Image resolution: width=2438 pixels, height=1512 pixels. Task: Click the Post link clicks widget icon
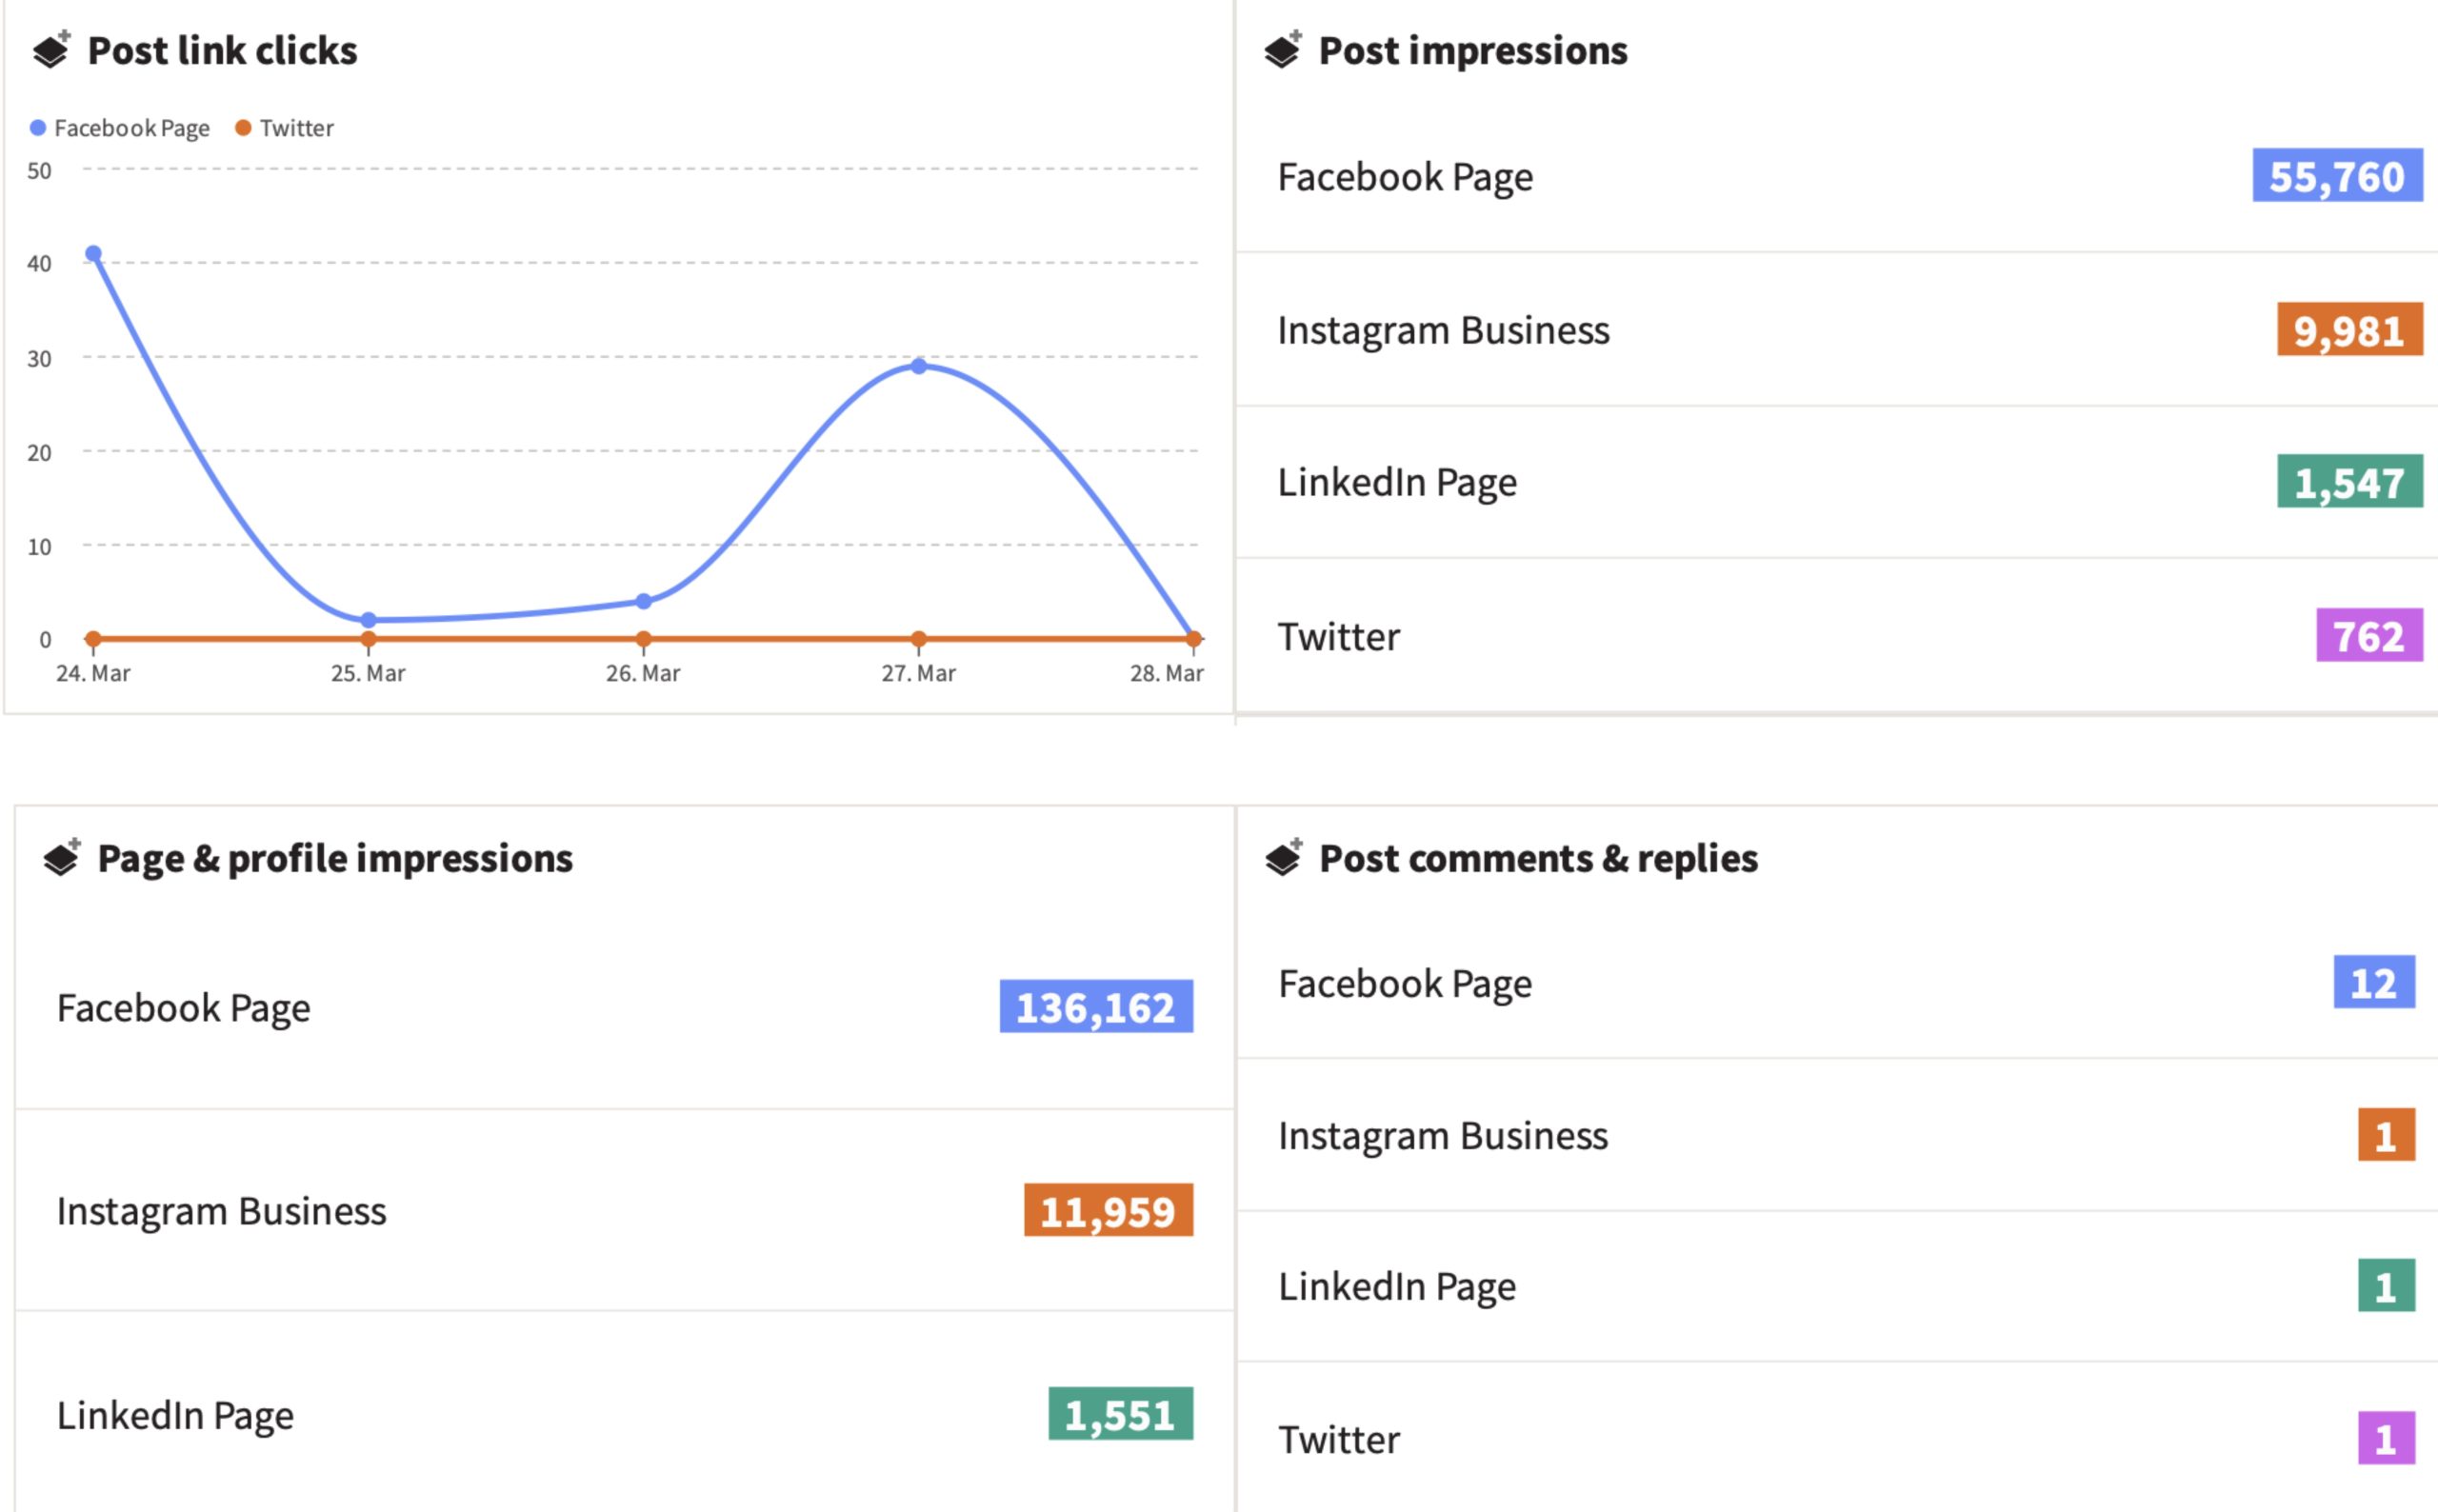click(51, 50)
